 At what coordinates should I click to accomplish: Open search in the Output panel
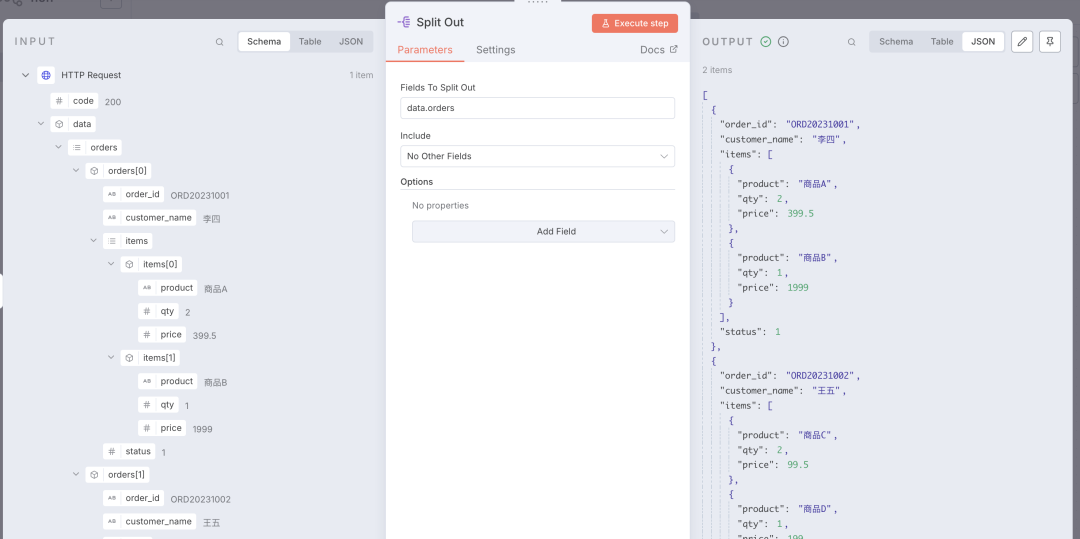(x=852, y=42)
